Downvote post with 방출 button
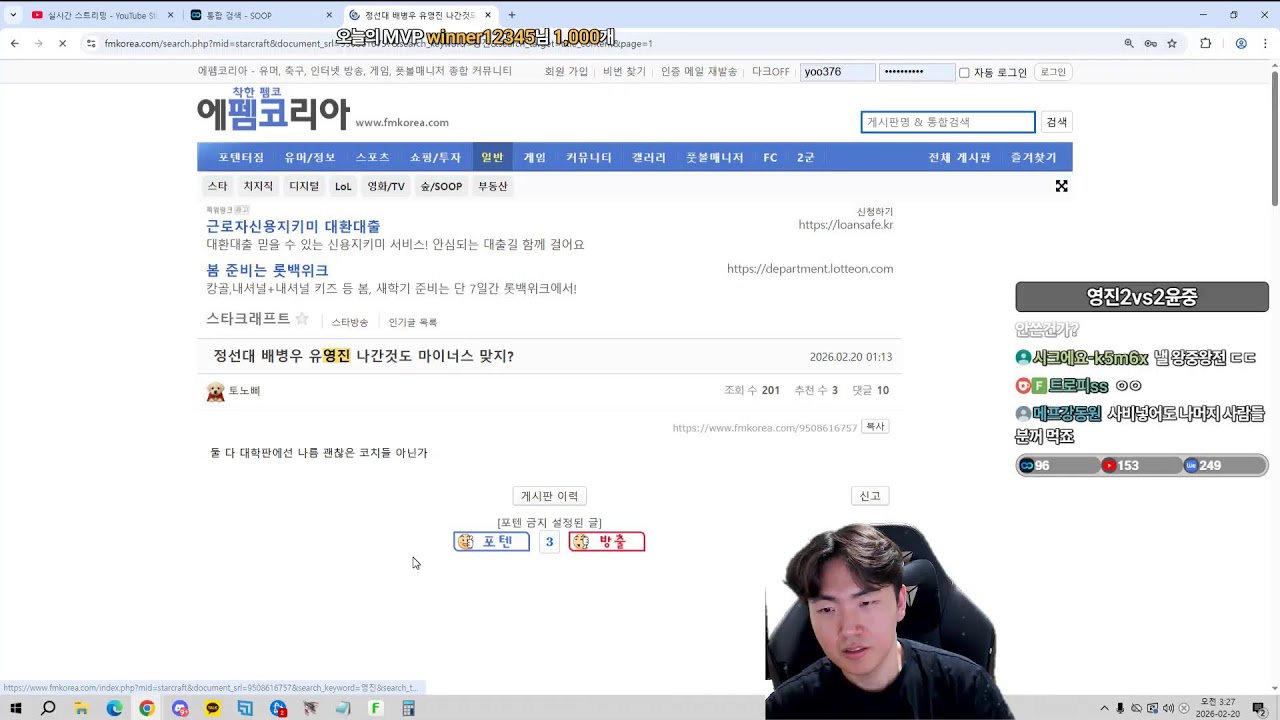 (606, 541)
